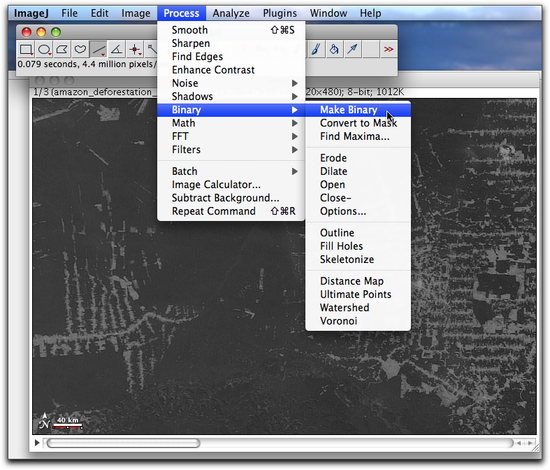This screenshot has height=470, width=550.
Task: Select the Freehand selection tool
Action: click(x=80, y=49)
